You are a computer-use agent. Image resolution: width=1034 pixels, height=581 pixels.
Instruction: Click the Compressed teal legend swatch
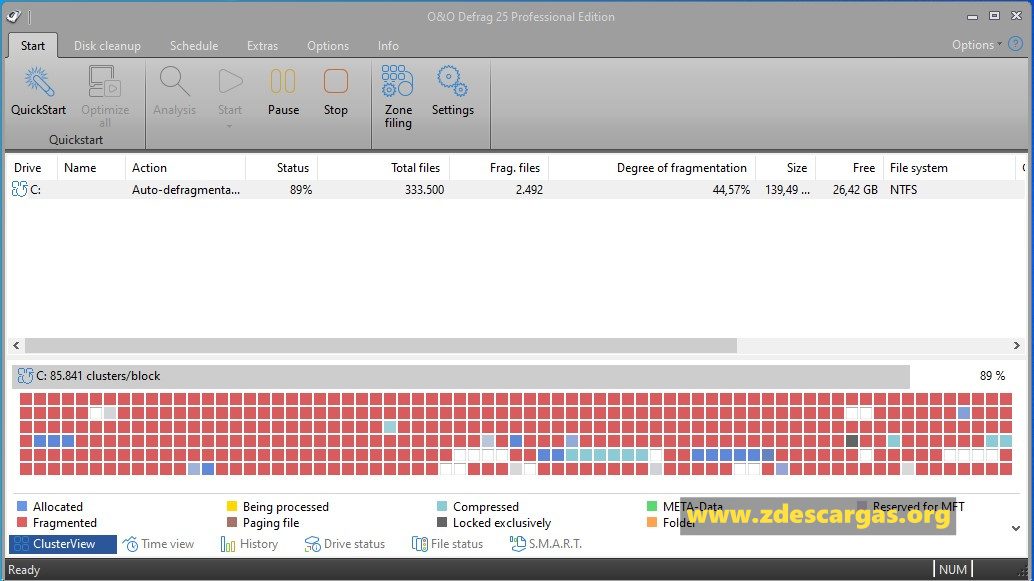coord(442,506)
